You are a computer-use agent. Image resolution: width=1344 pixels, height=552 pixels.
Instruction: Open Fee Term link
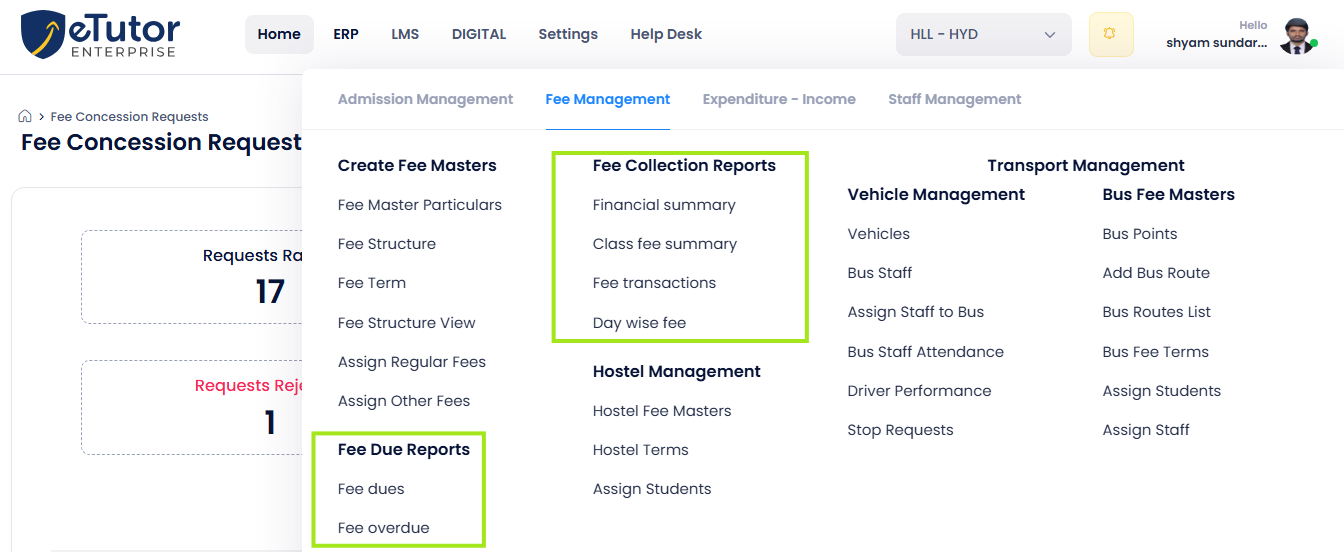pyautogui.click(x=372, y=283)
